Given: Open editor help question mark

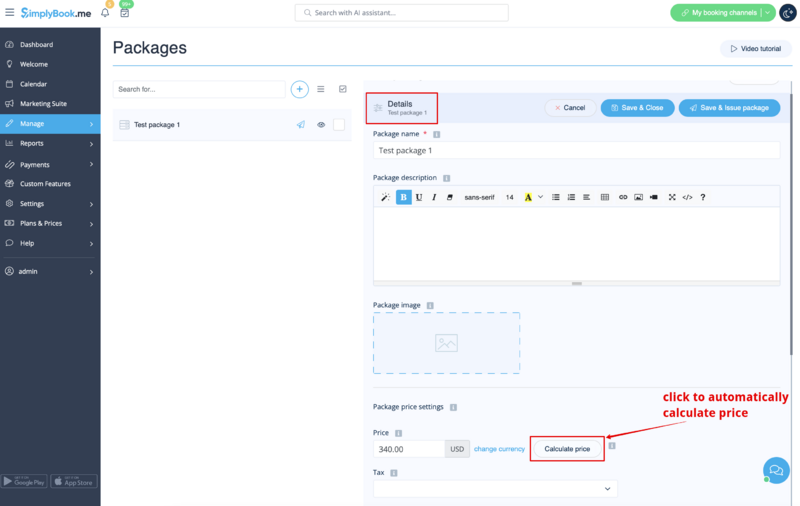Looking at the screenshot, I should point(703,197).
